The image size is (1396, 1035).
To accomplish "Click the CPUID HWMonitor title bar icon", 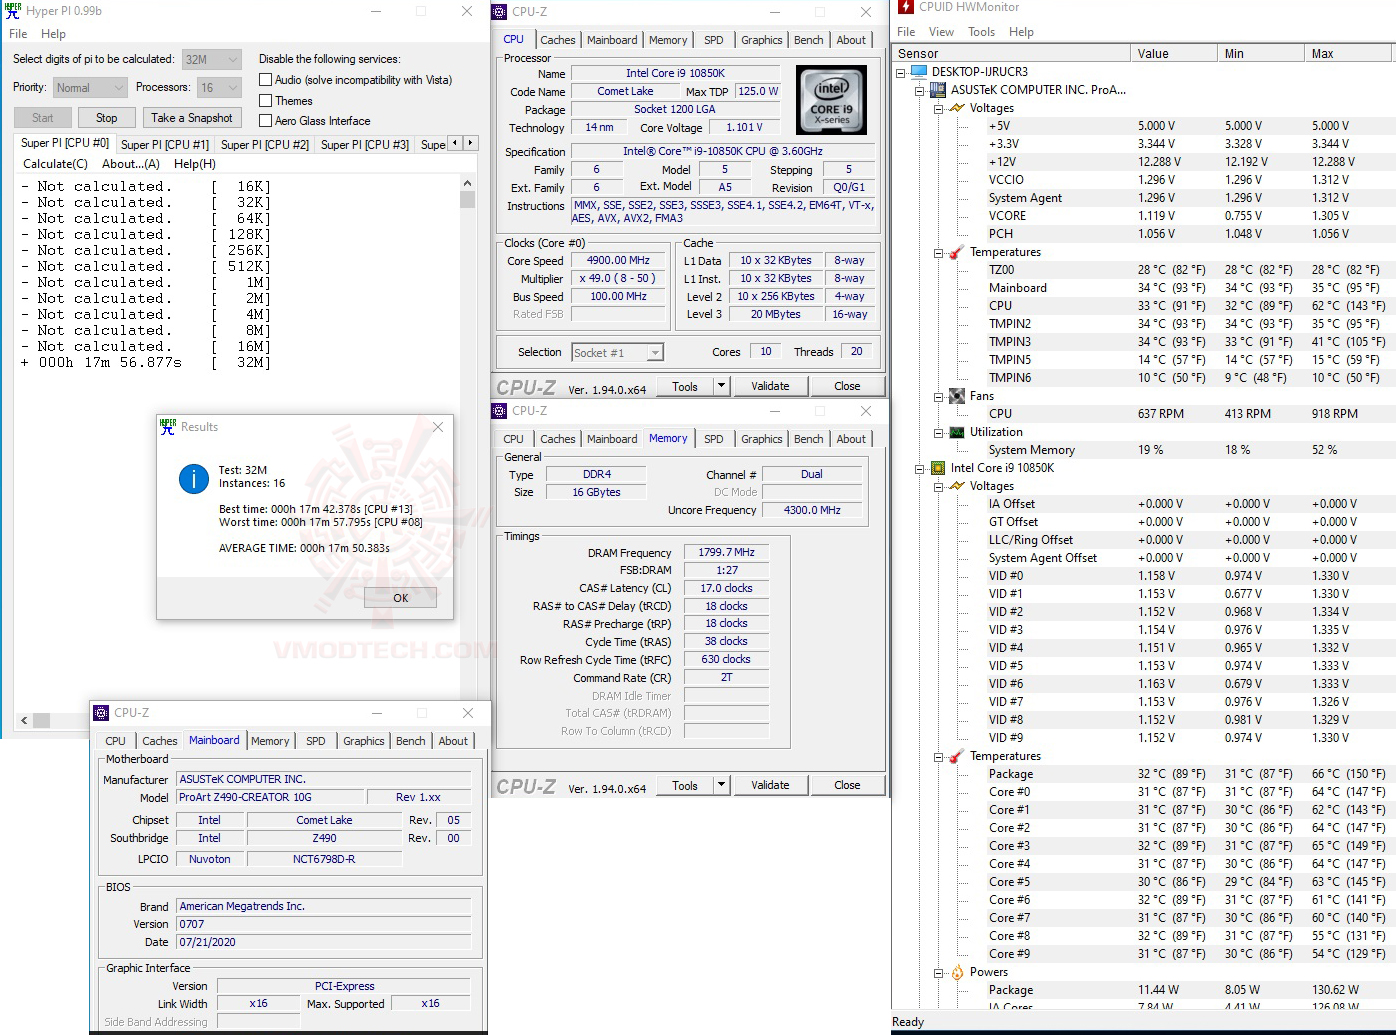I will 905,7.
